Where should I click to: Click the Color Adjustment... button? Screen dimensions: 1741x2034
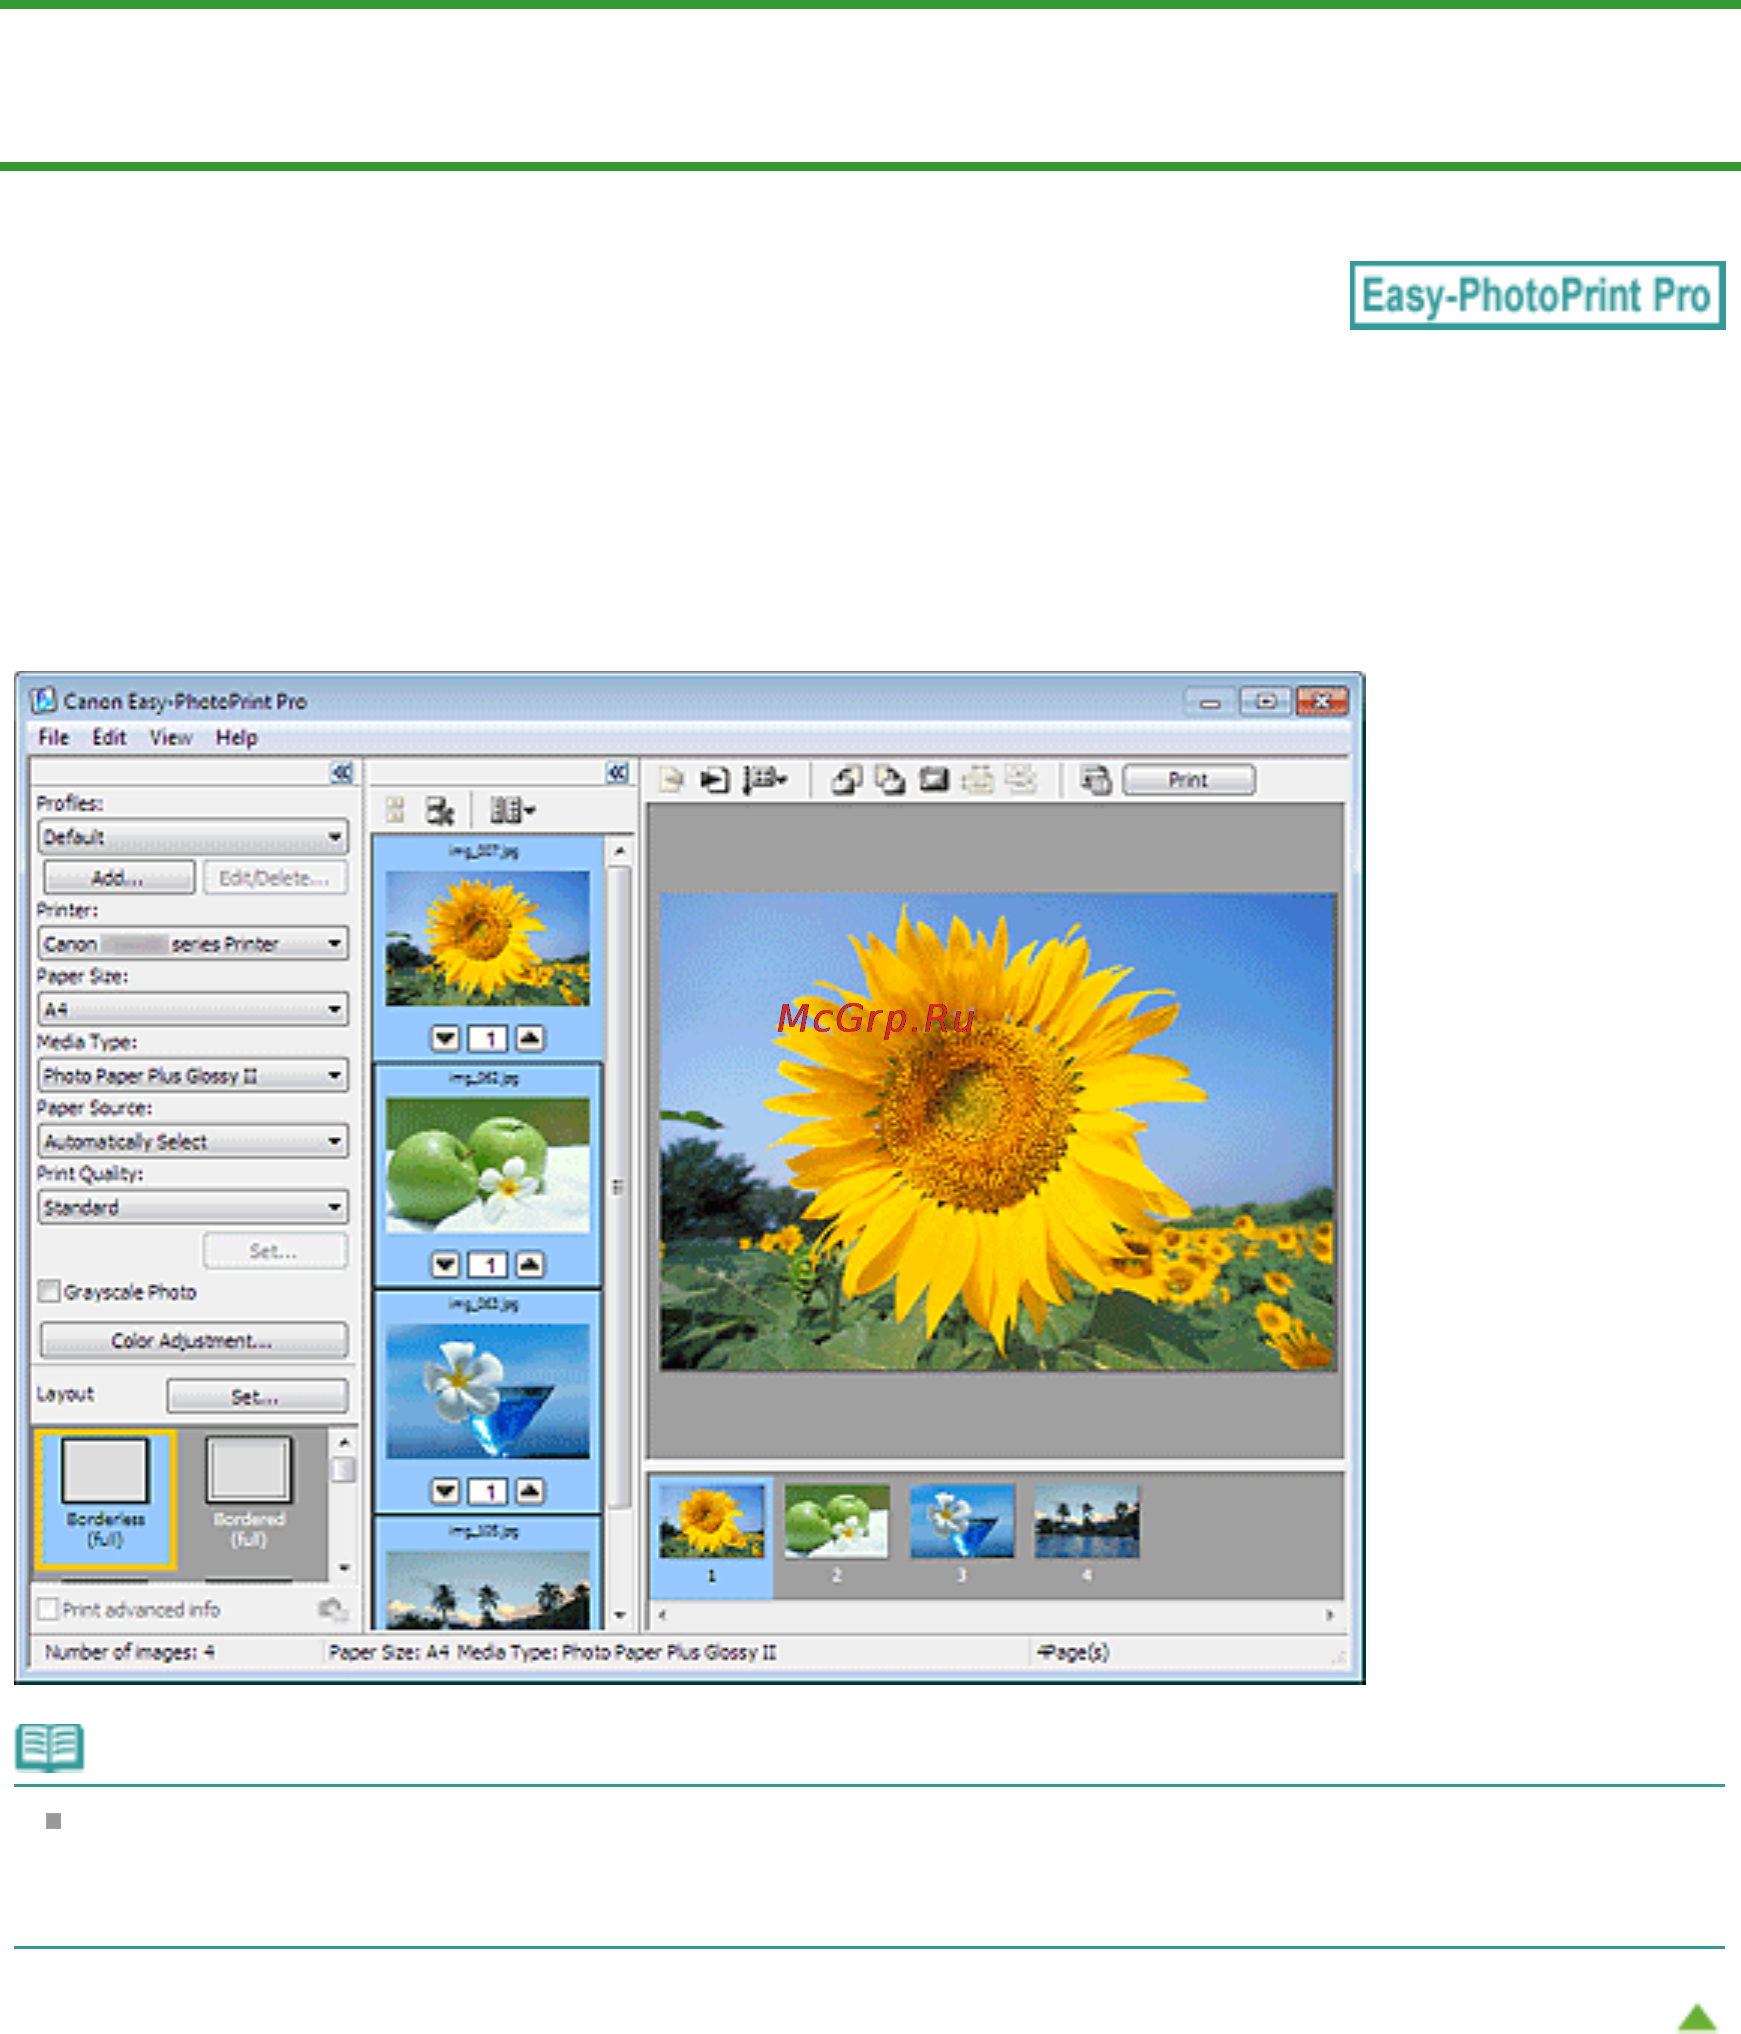pos(193,1340)
